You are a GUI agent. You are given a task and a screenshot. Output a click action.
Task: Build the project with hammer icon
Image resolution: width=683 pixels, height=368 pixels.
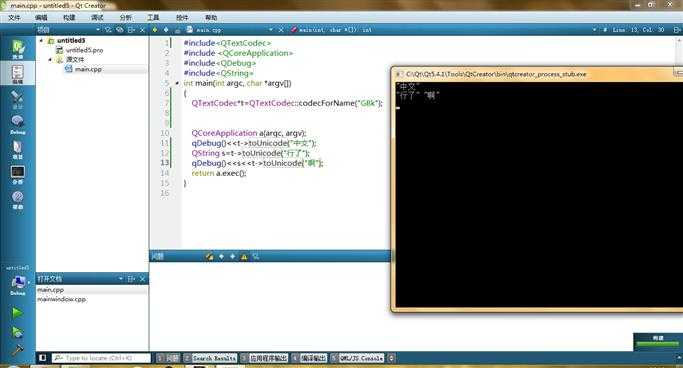[17, 350]
